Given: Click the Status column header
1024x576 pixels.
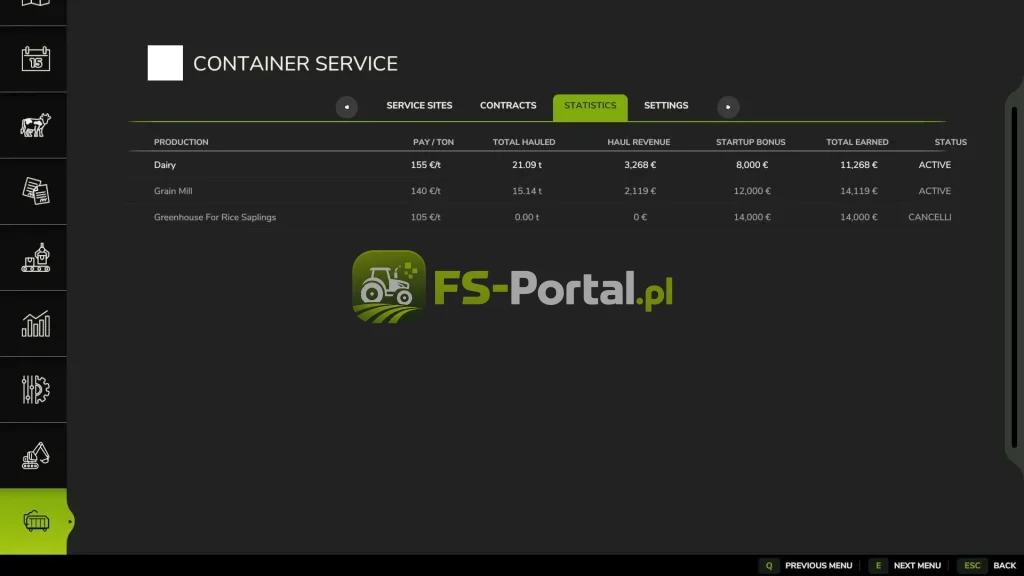Looking at the screenshot, I should [x=950, y=142].
